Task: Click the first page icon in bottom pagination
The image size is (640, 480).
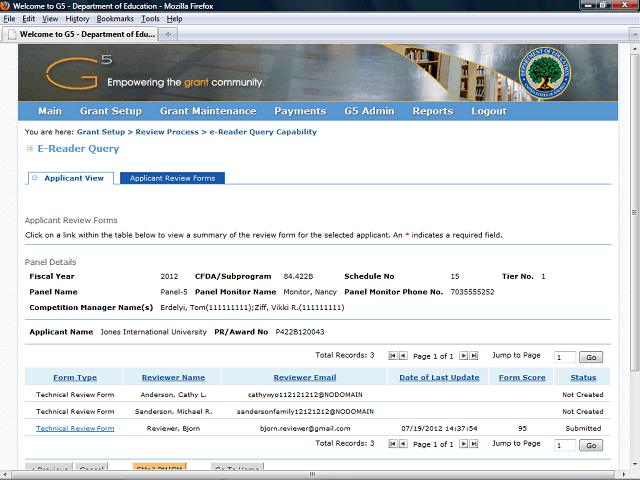Action: coord(392,444)
